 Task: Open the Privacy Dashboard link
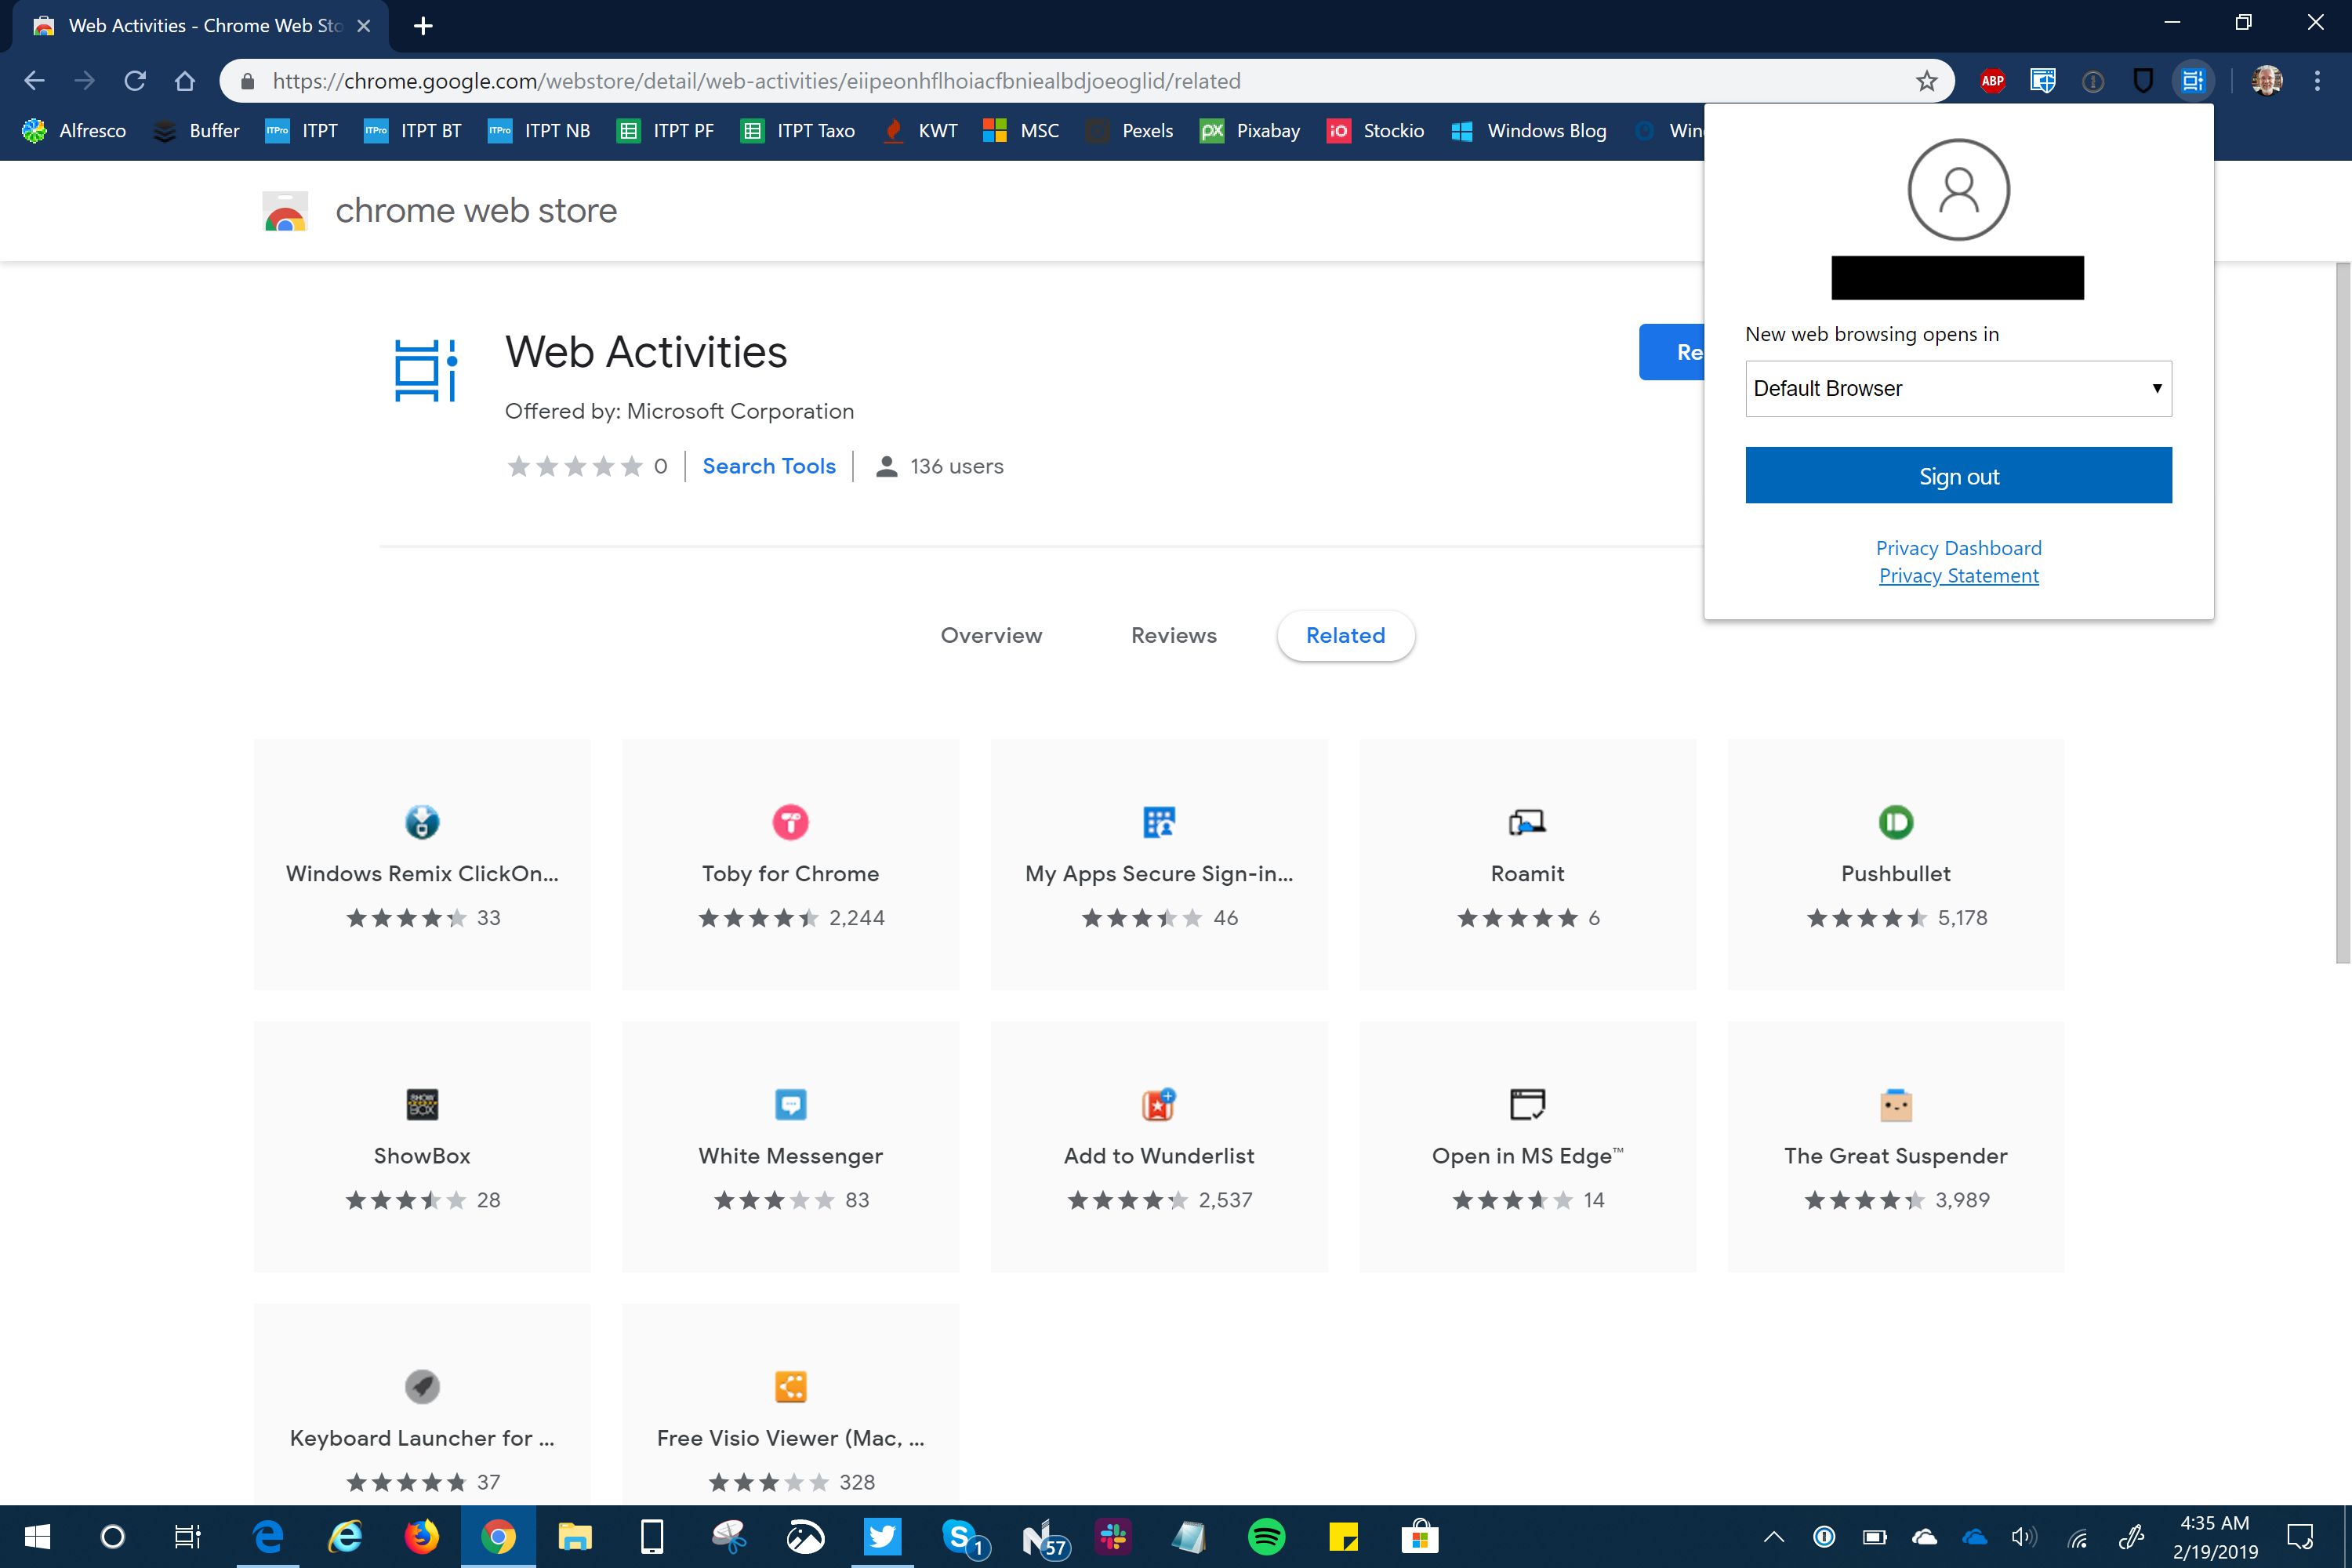coord(1958,548)
